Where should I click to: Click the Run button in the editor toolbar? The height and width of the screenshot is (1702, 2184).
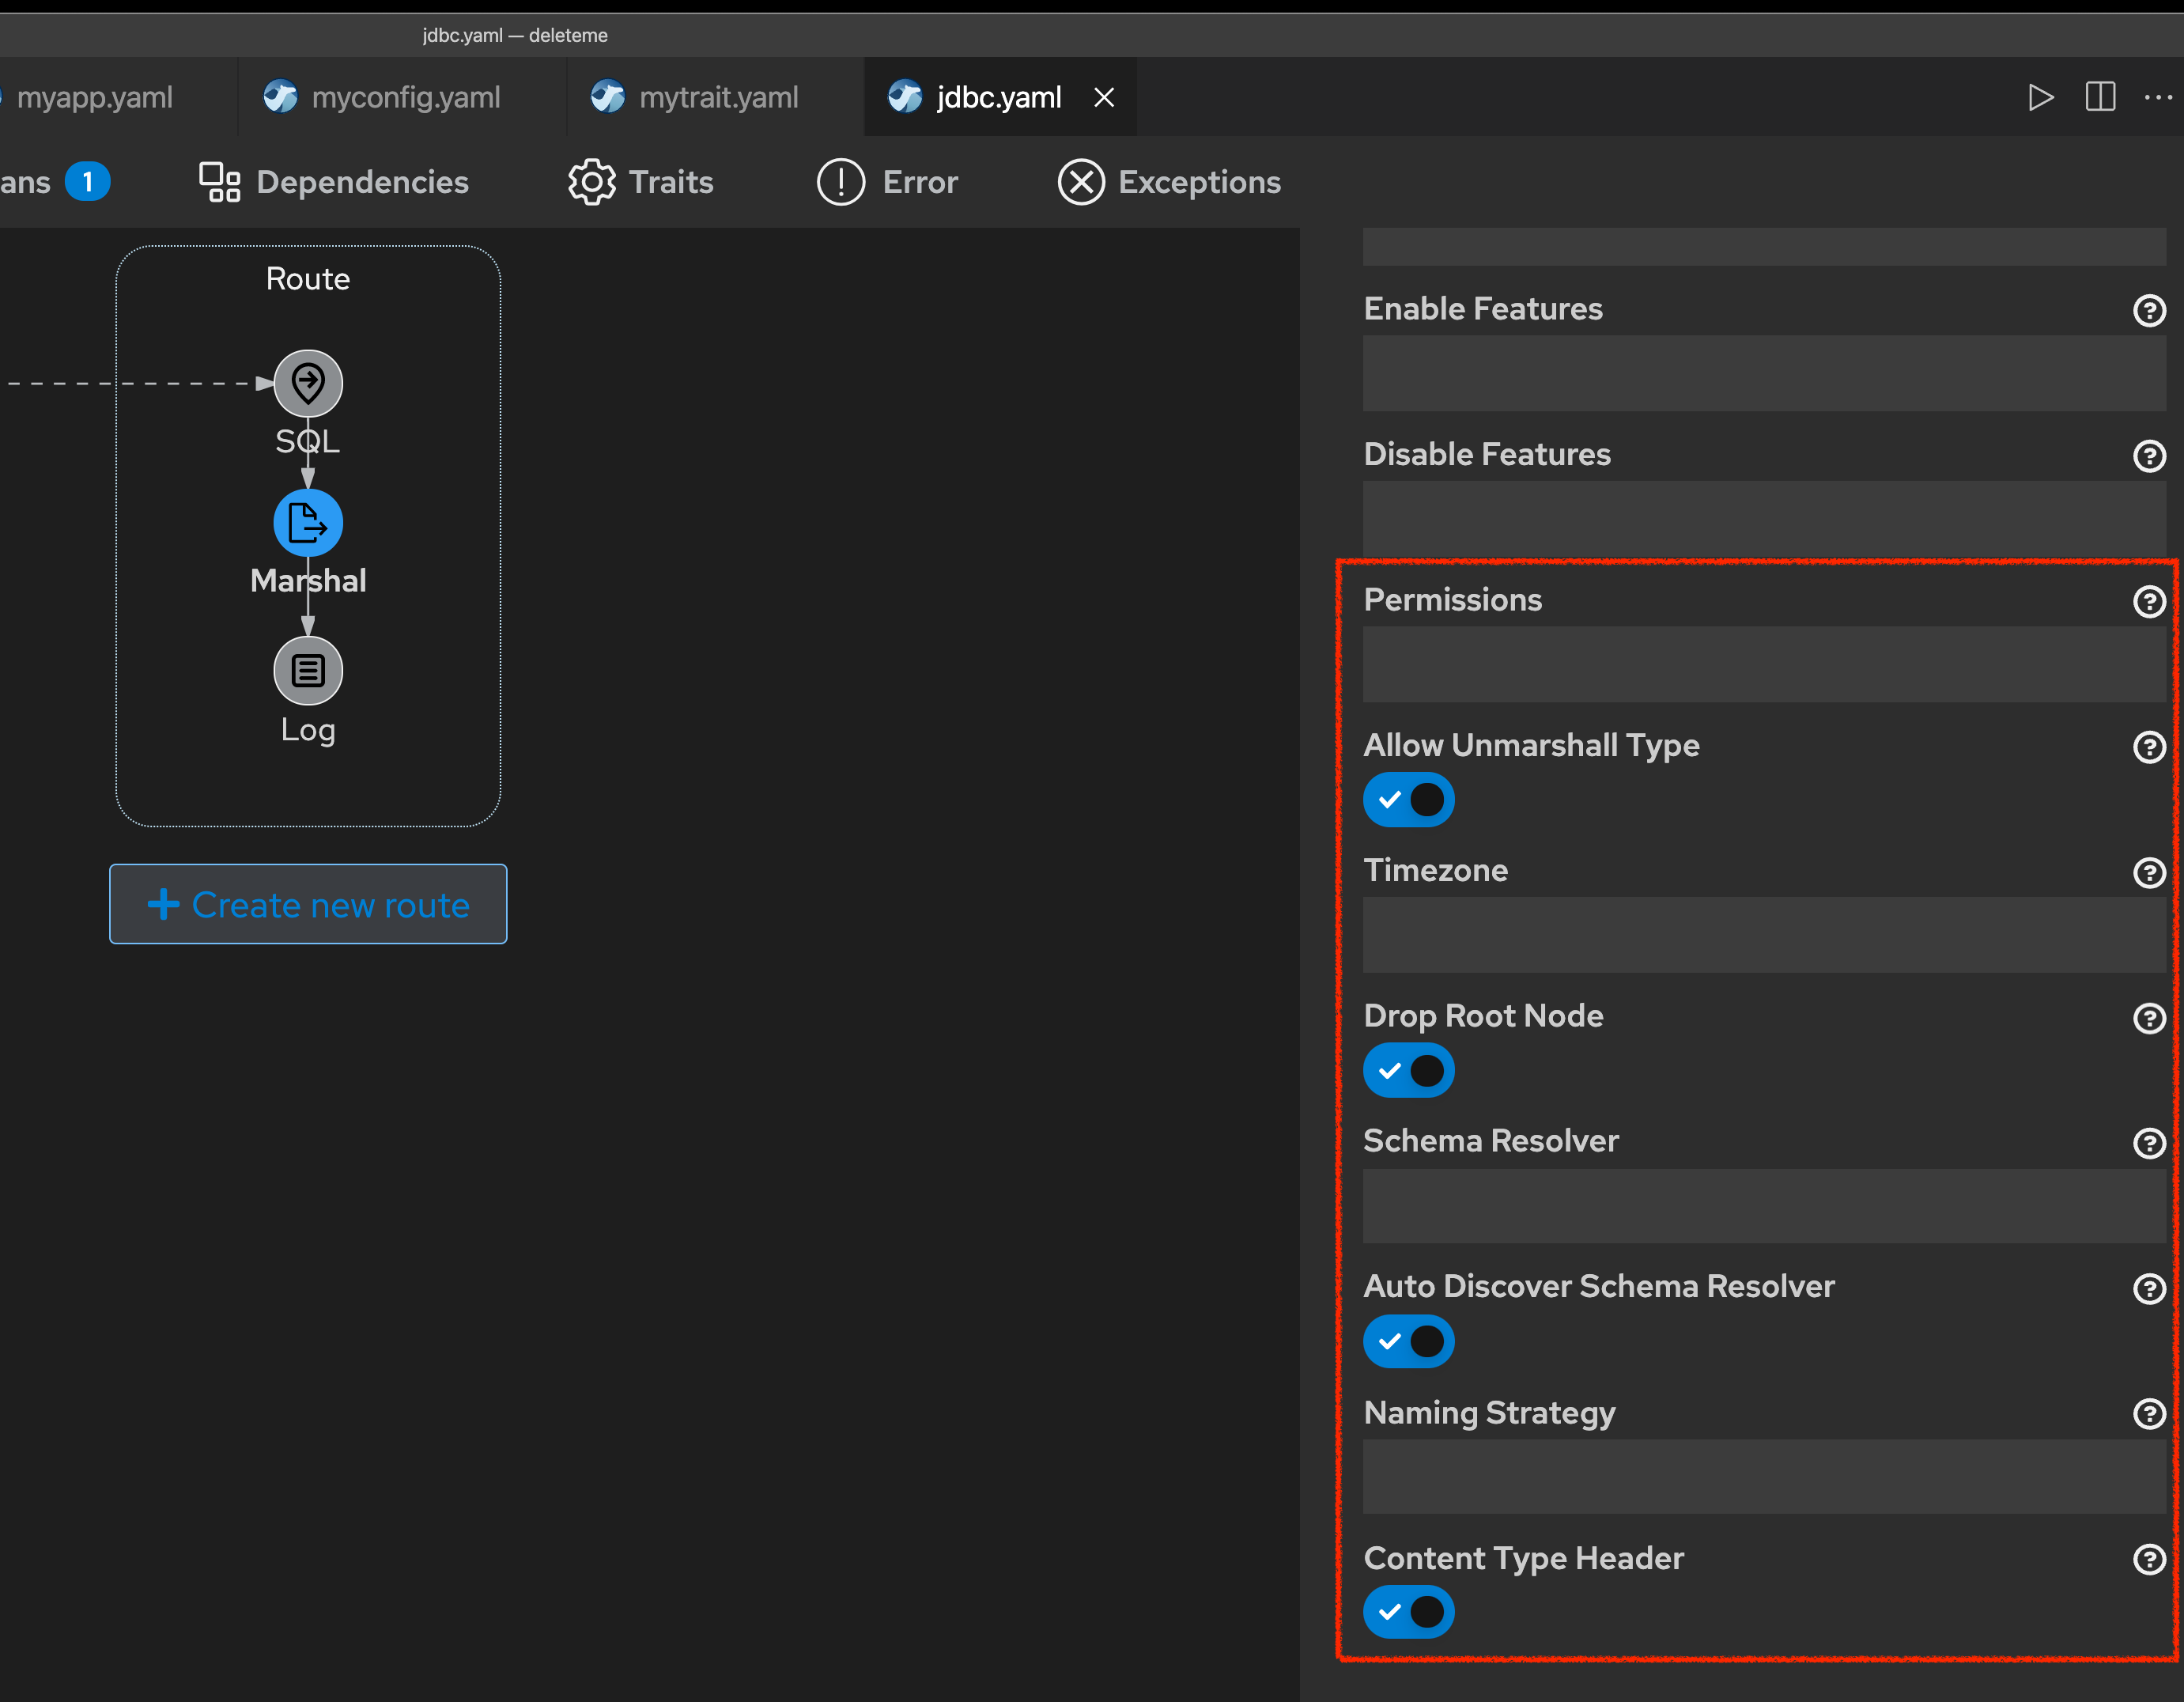pyautogui.click(x=2041, y=97)
